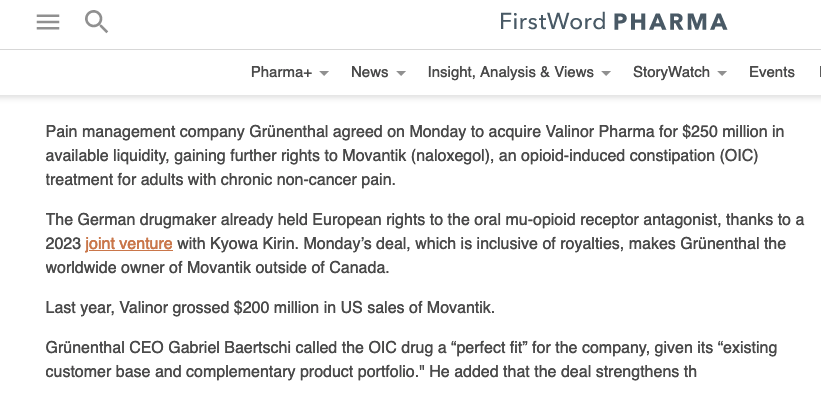Click the paragraph quoting CEO Gabriel Baertschi
Image resolution: width=821 pixels, height=400 pixels.
(400, 360)
